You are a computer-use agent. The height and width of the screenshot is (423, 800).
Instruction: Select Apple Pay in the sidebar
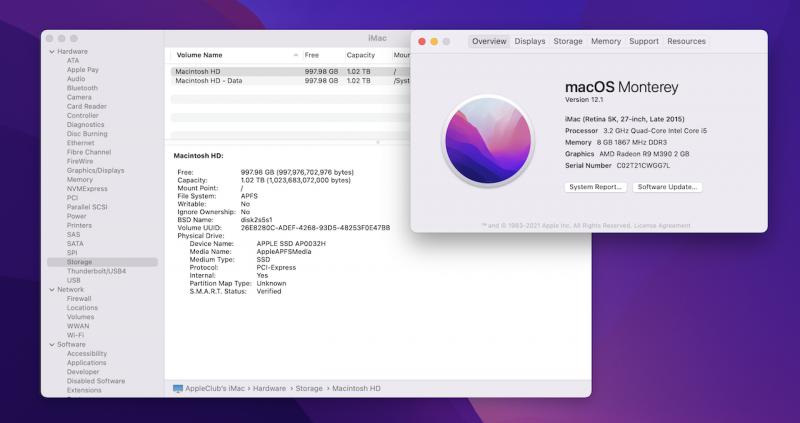(x=83, y=70)
